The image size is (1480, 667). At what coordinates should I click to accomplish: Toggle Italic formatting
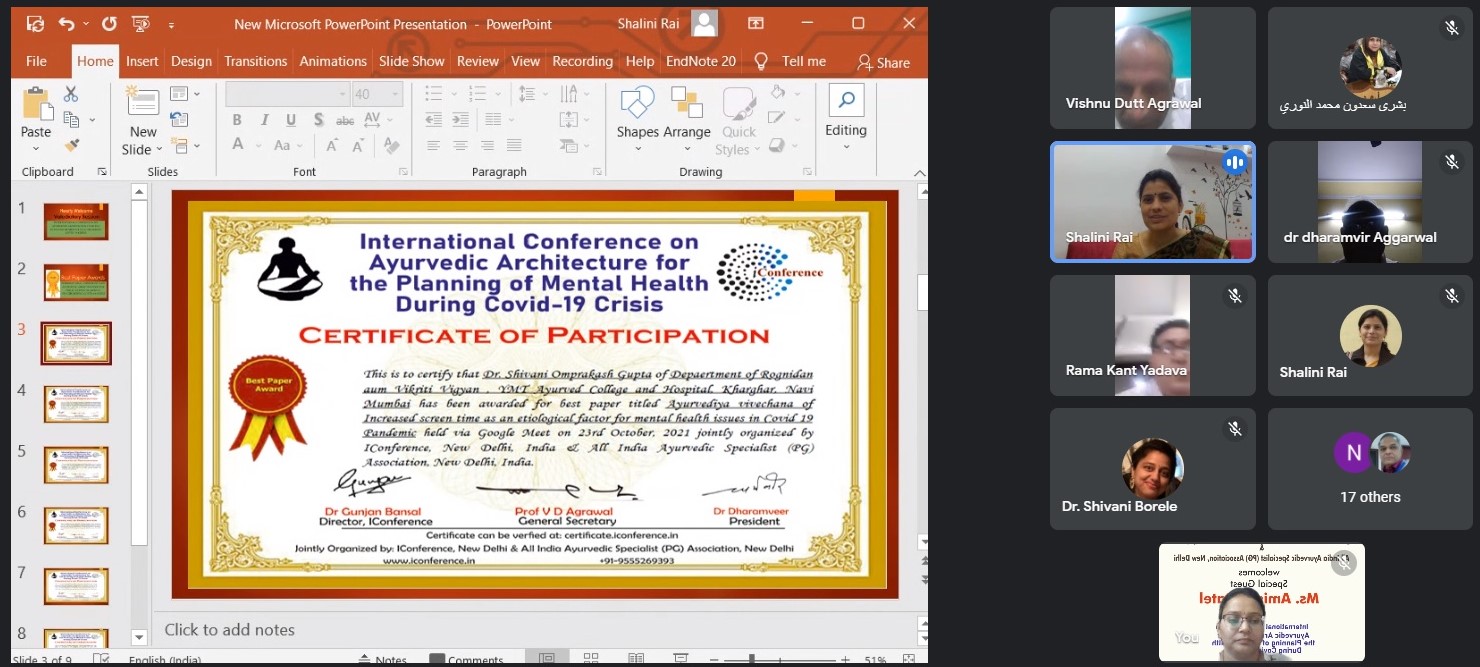264,120
